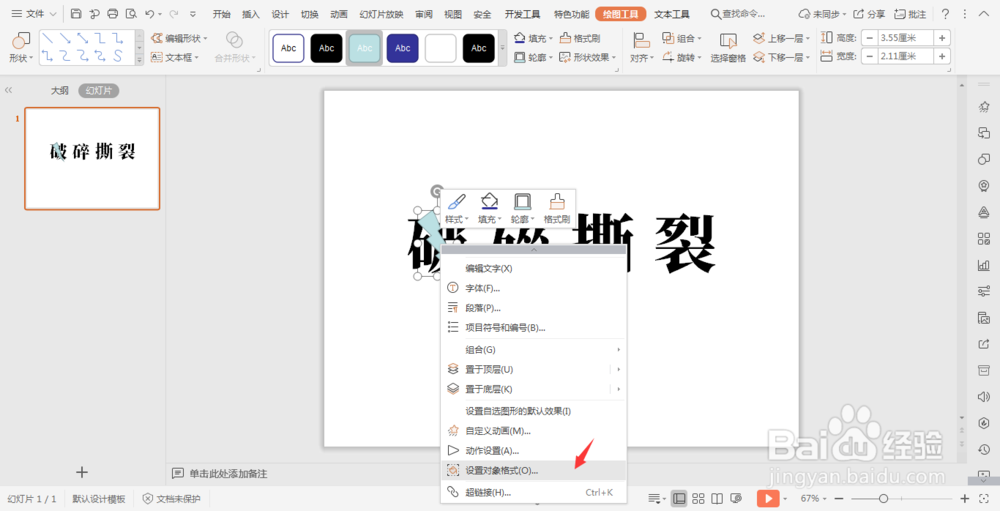Click 下移一层 send backward button
The height and width of the screenshot is (511, 1000).
[x=782, y=57]
